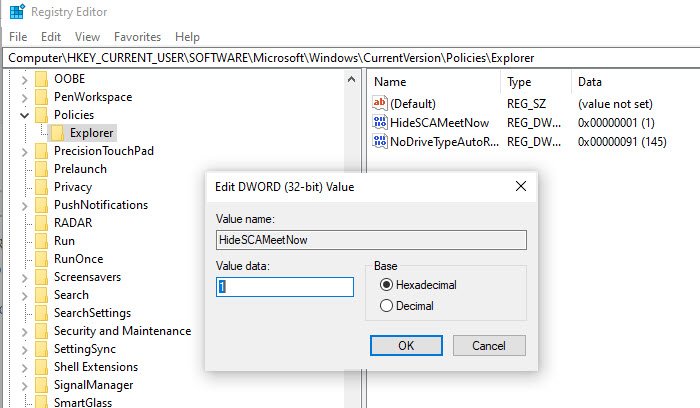This screenshot has height=408, width=700.
Task: Click the (Default) string value icon
Action: point(379,103)
